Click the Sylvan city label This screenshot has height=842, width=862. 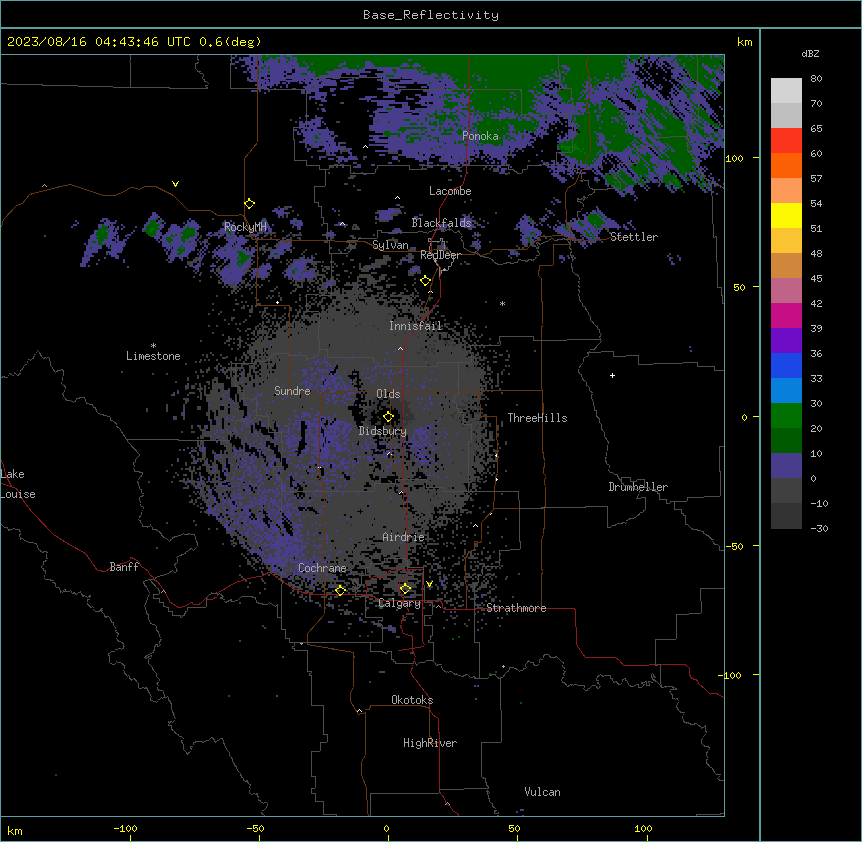(390, 245)
